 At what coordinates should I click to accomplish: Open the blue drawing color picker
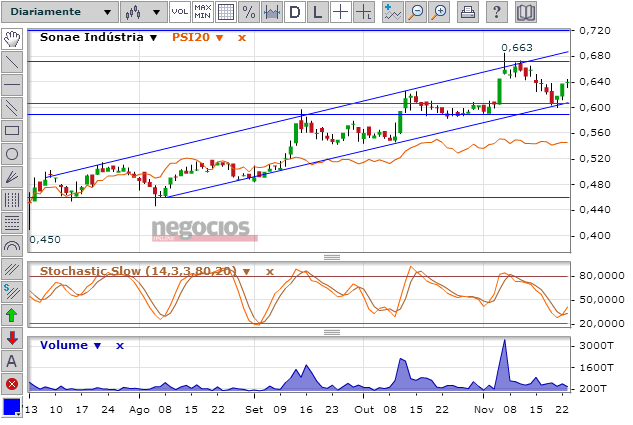pyautogui.click(x=12, y=407)
